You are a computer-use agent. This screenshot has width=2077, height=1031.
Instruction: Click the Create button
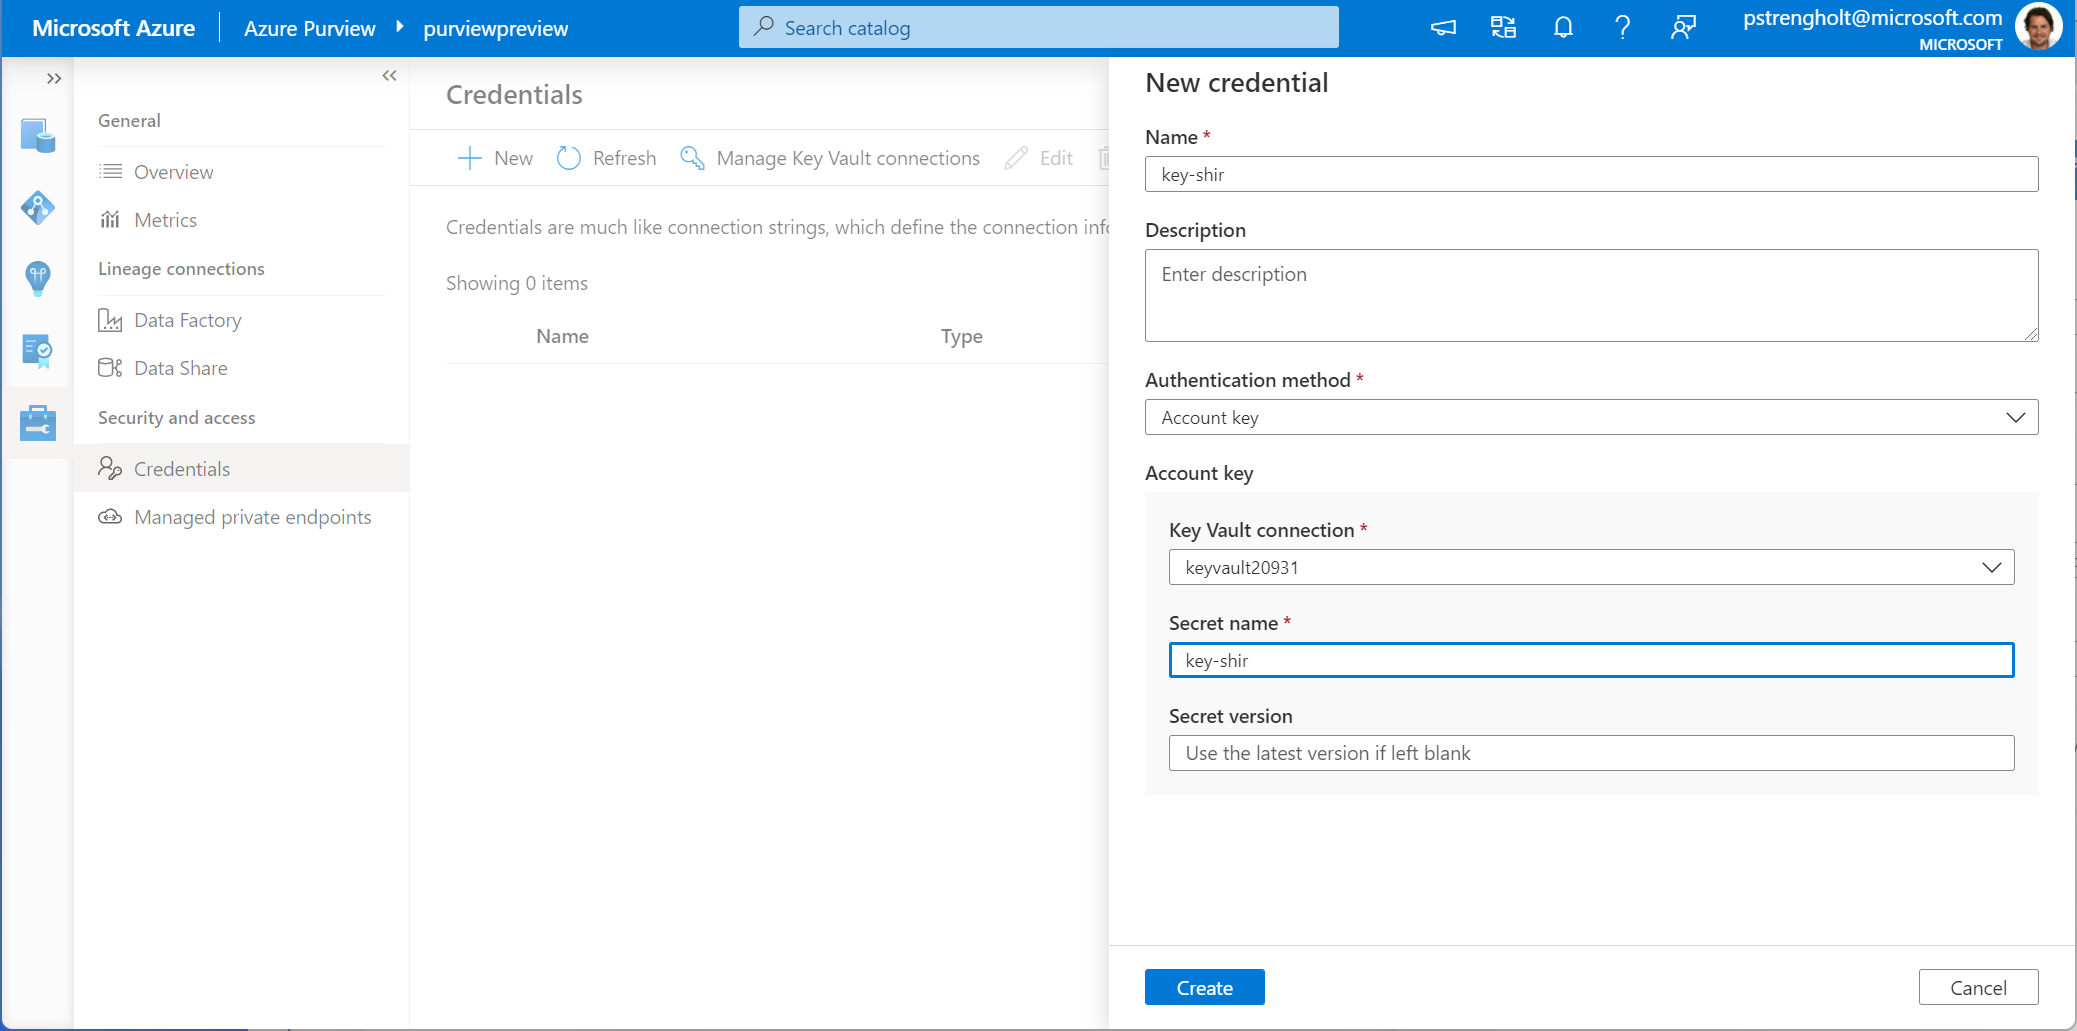[1204, 987]
